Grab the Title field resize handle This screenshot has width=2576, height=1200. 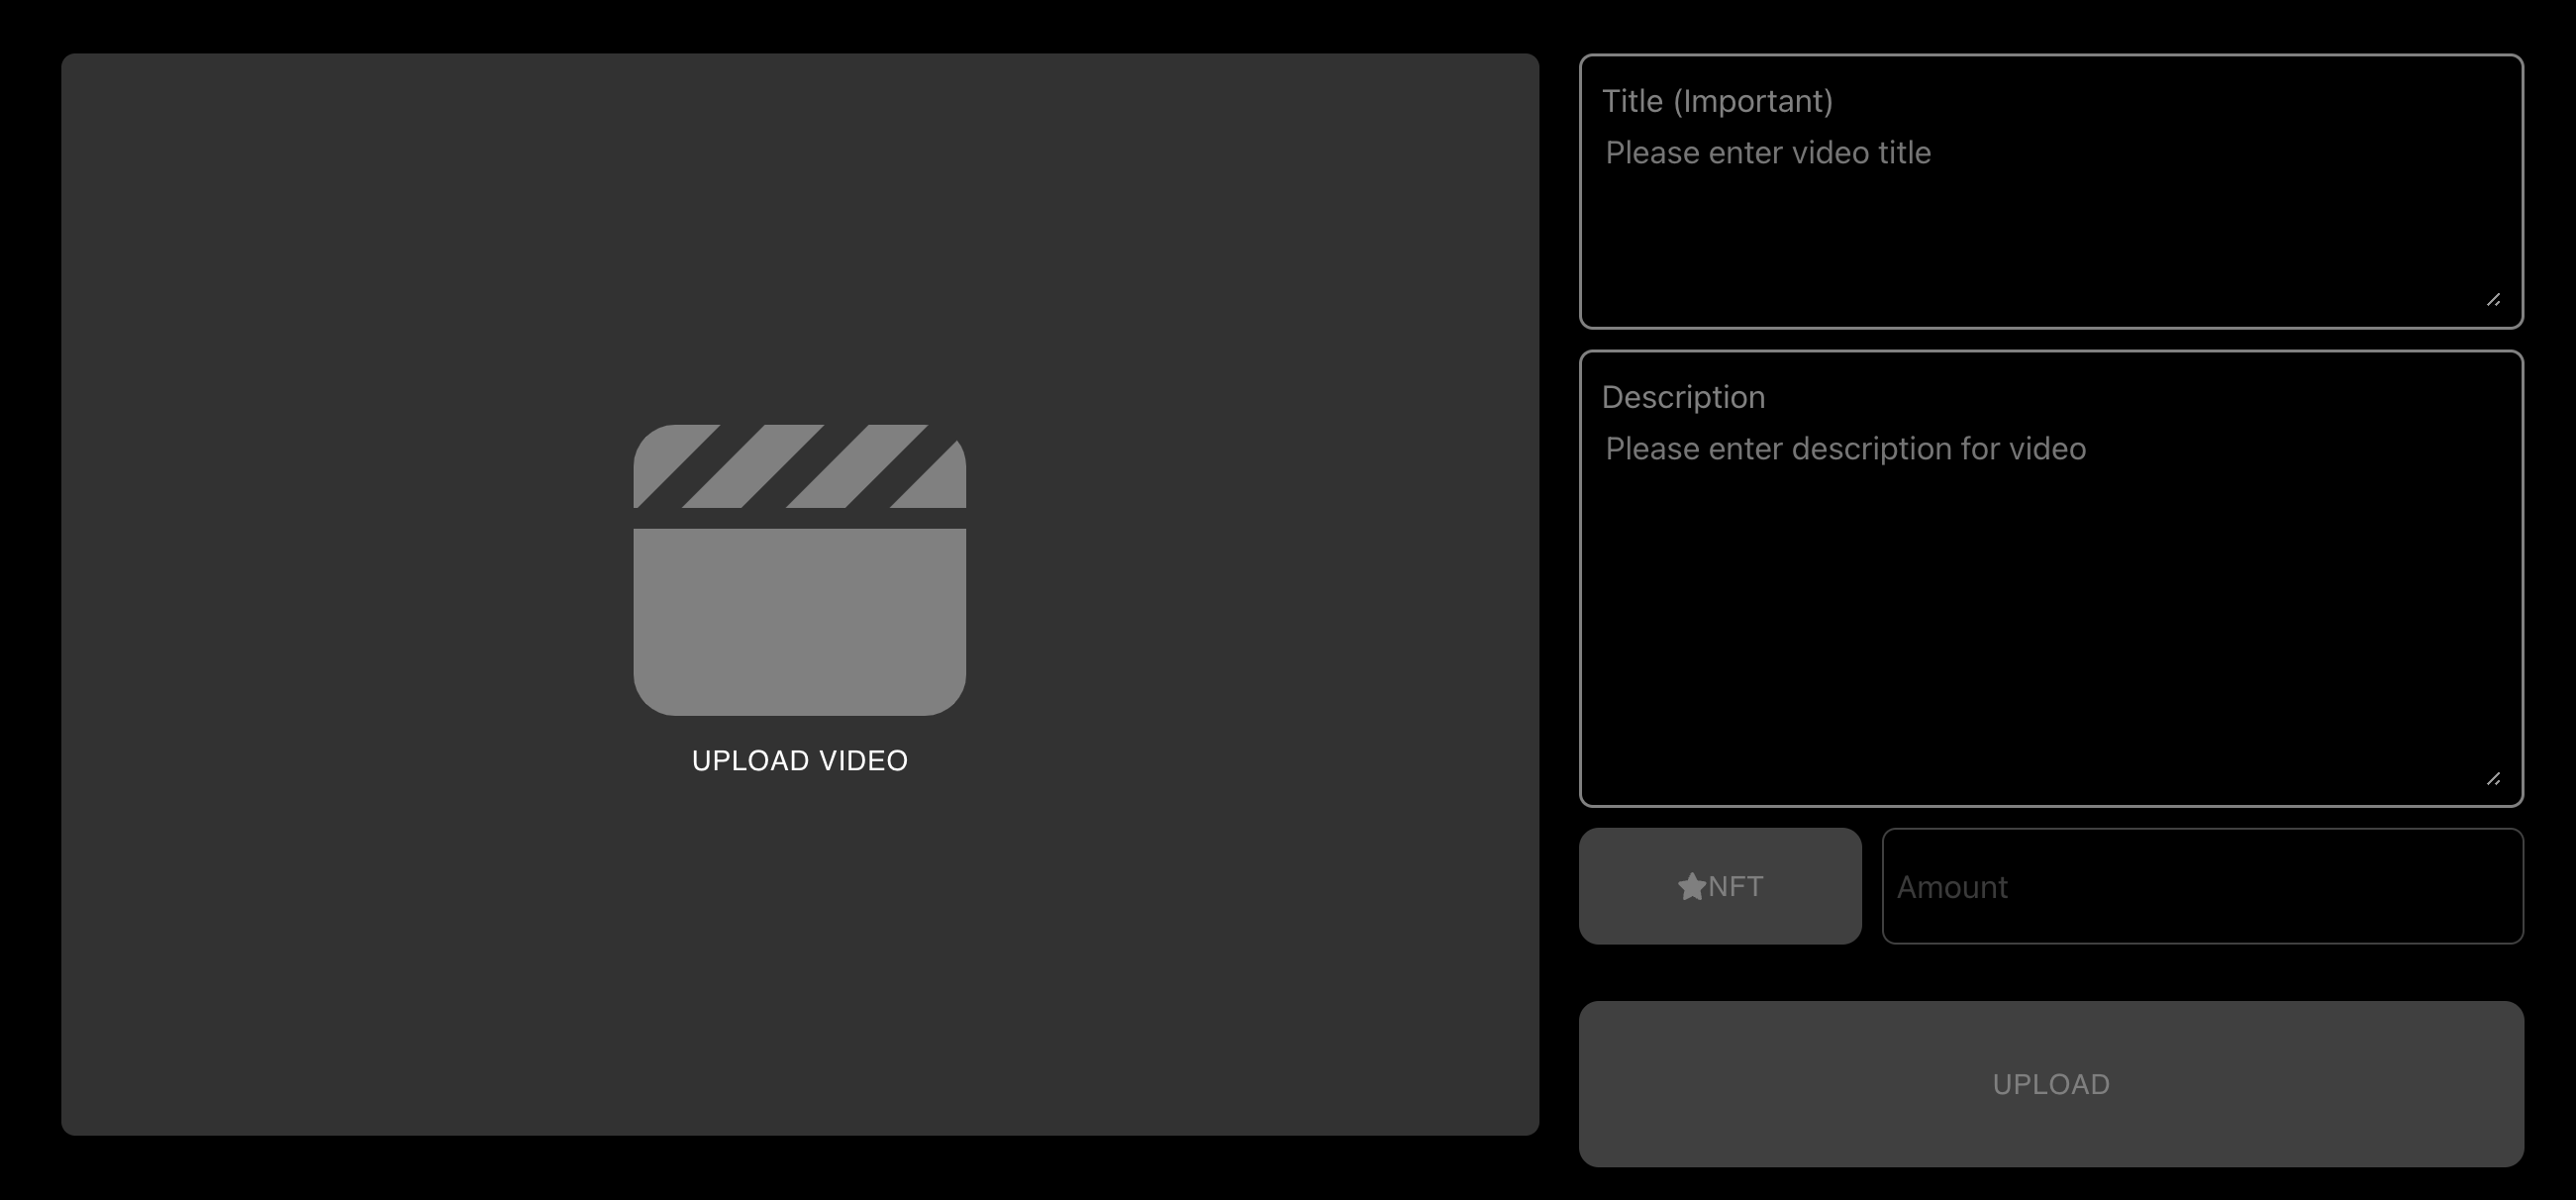coord(2493,300)
